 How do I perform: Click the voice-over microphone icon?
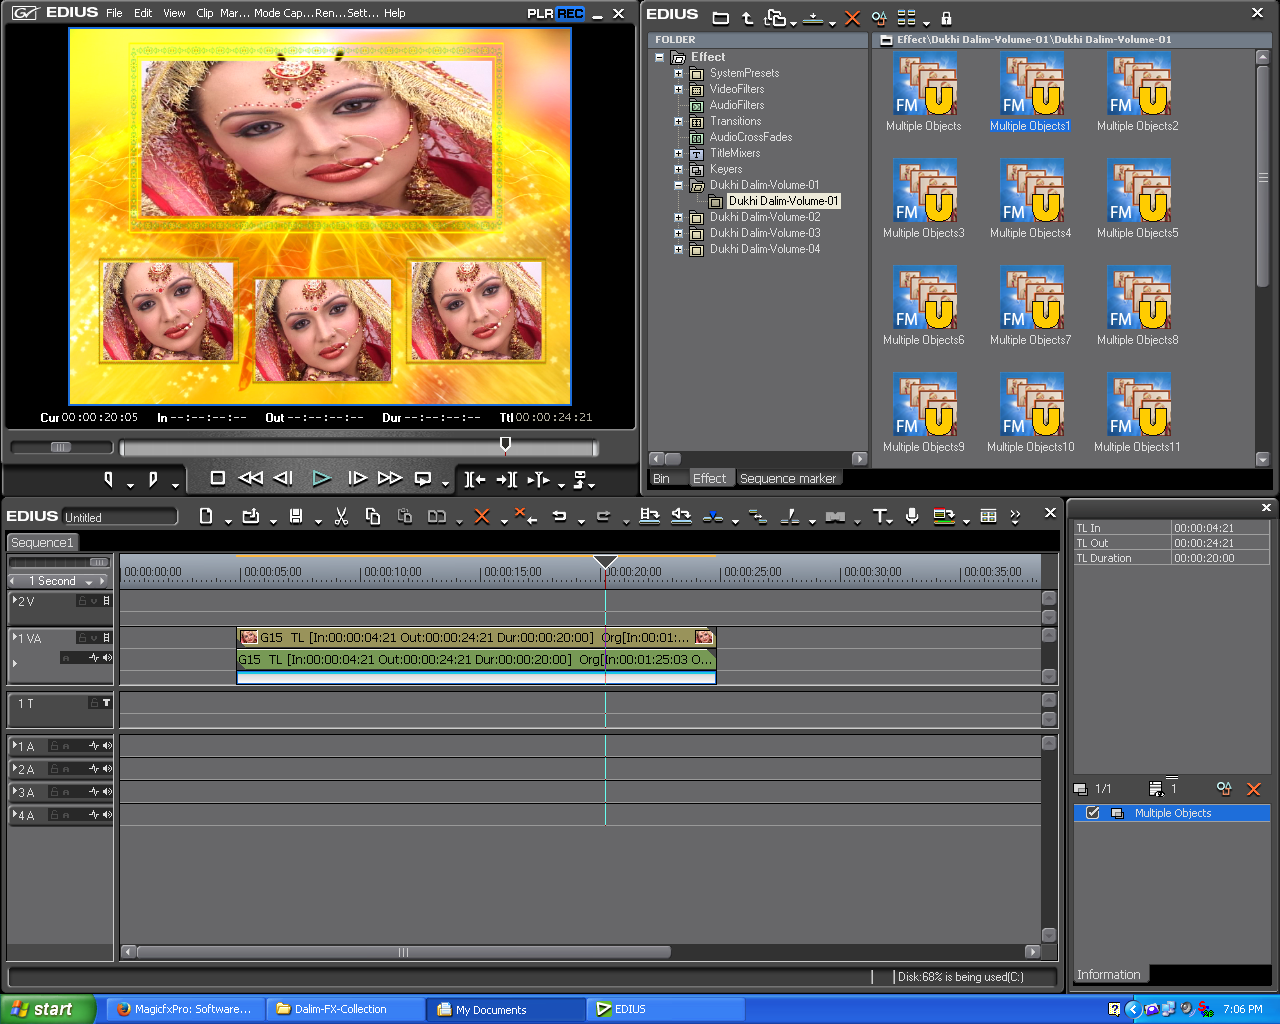[x=912, y=516]
